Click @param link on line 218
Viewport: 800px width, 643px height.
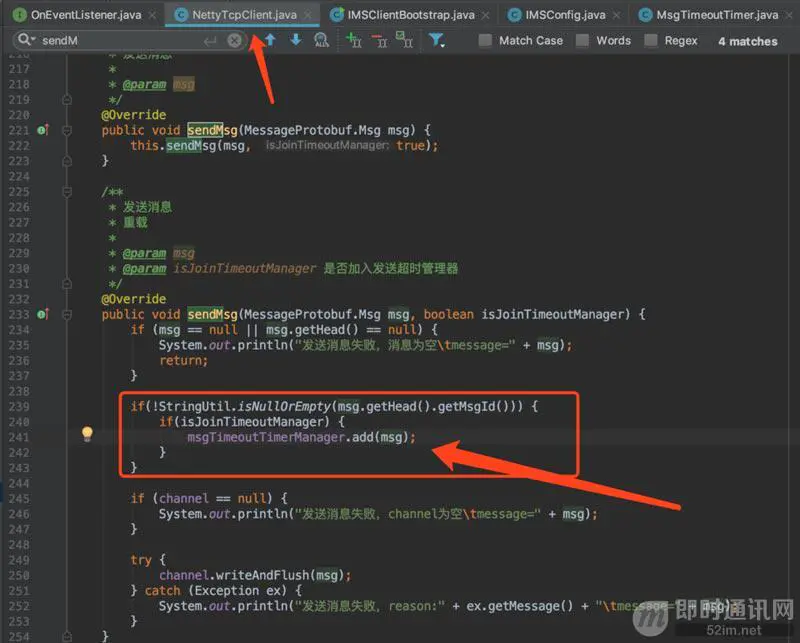pyautogui.click(x=144, y=84)
